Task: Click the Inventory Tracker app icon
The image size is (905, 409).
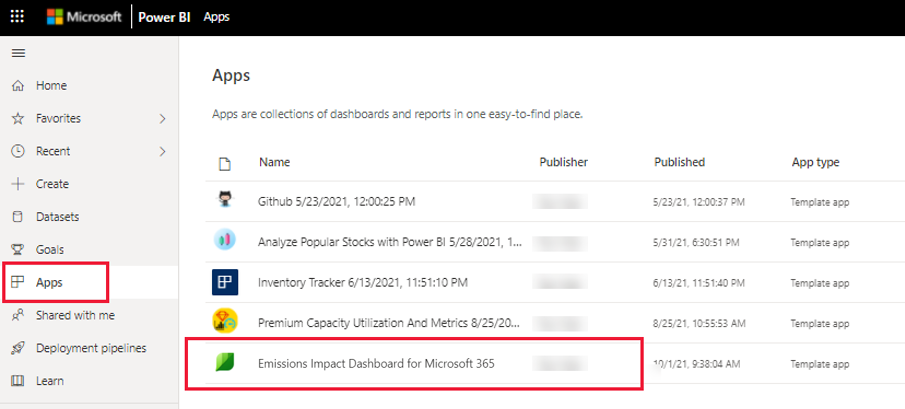Action: [224, 281]
